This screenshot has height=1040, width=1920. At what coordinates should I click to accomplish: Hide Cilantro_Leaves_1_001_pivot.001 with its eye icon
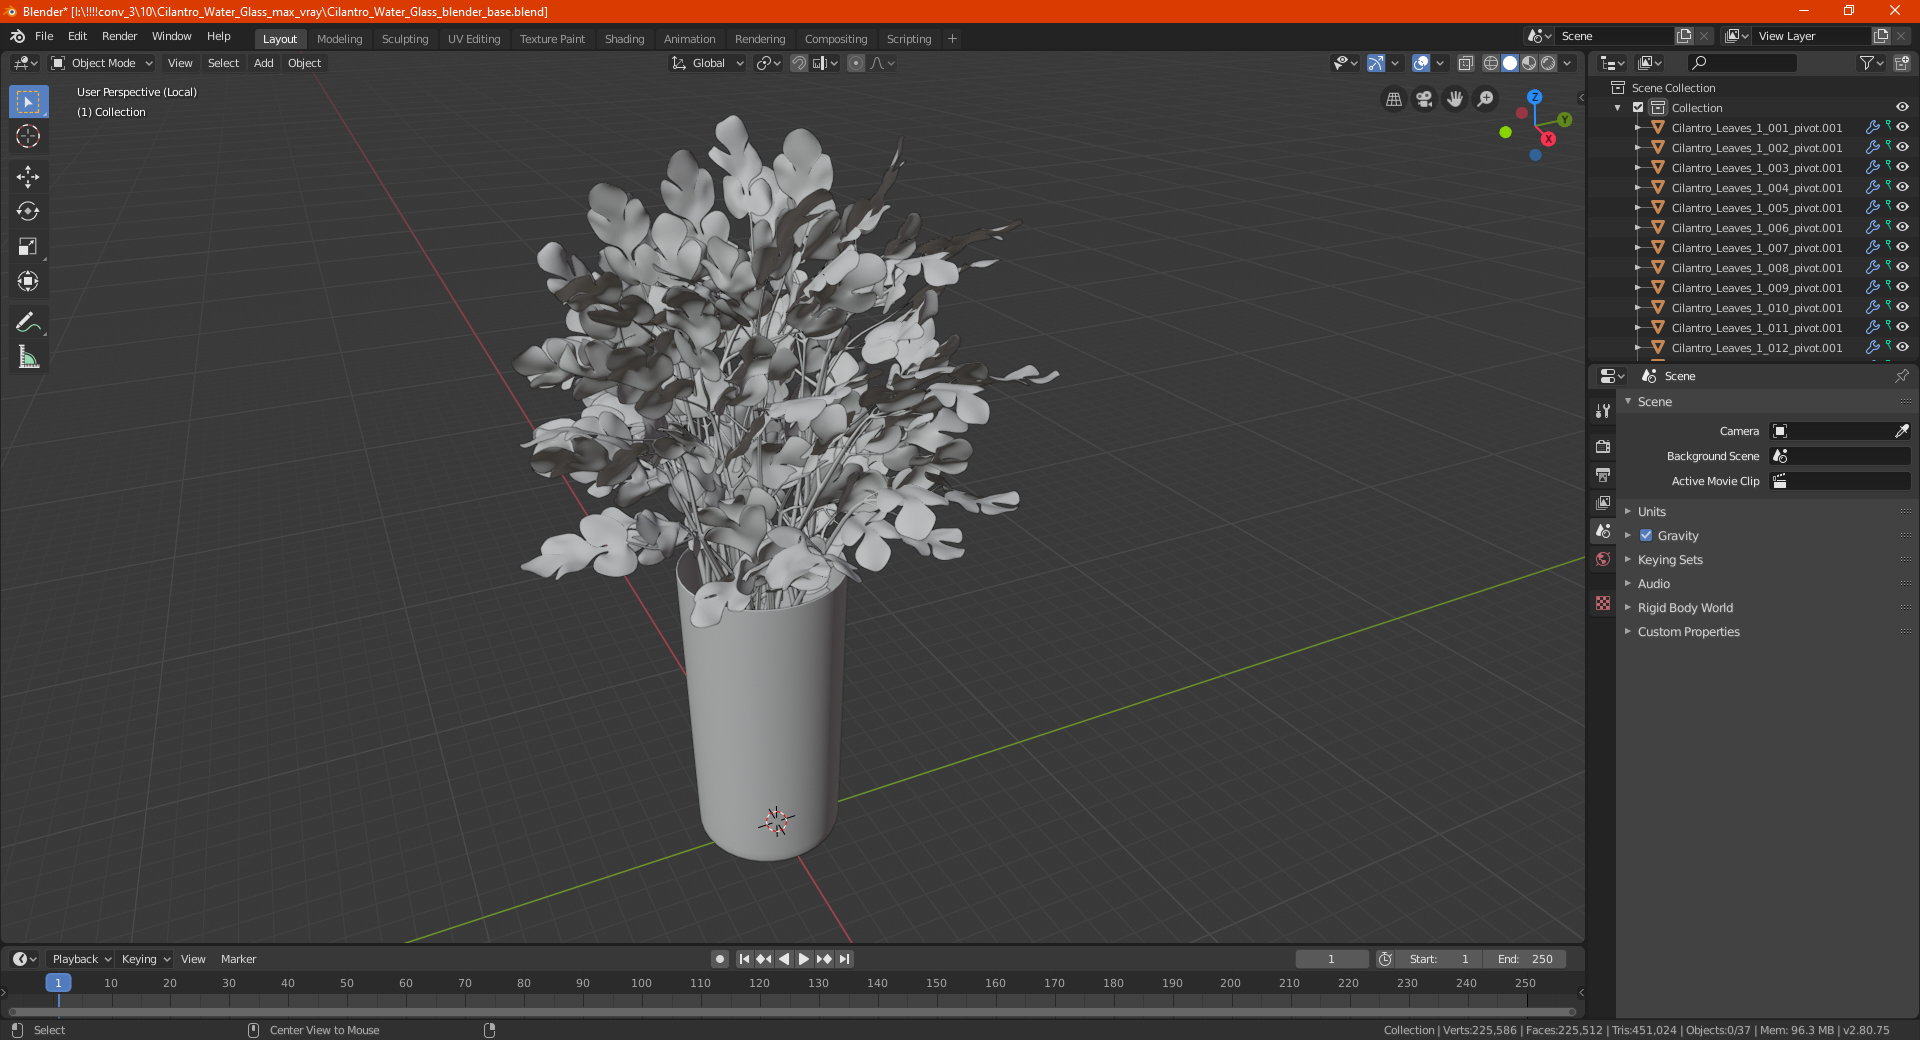pos(1902,128)
